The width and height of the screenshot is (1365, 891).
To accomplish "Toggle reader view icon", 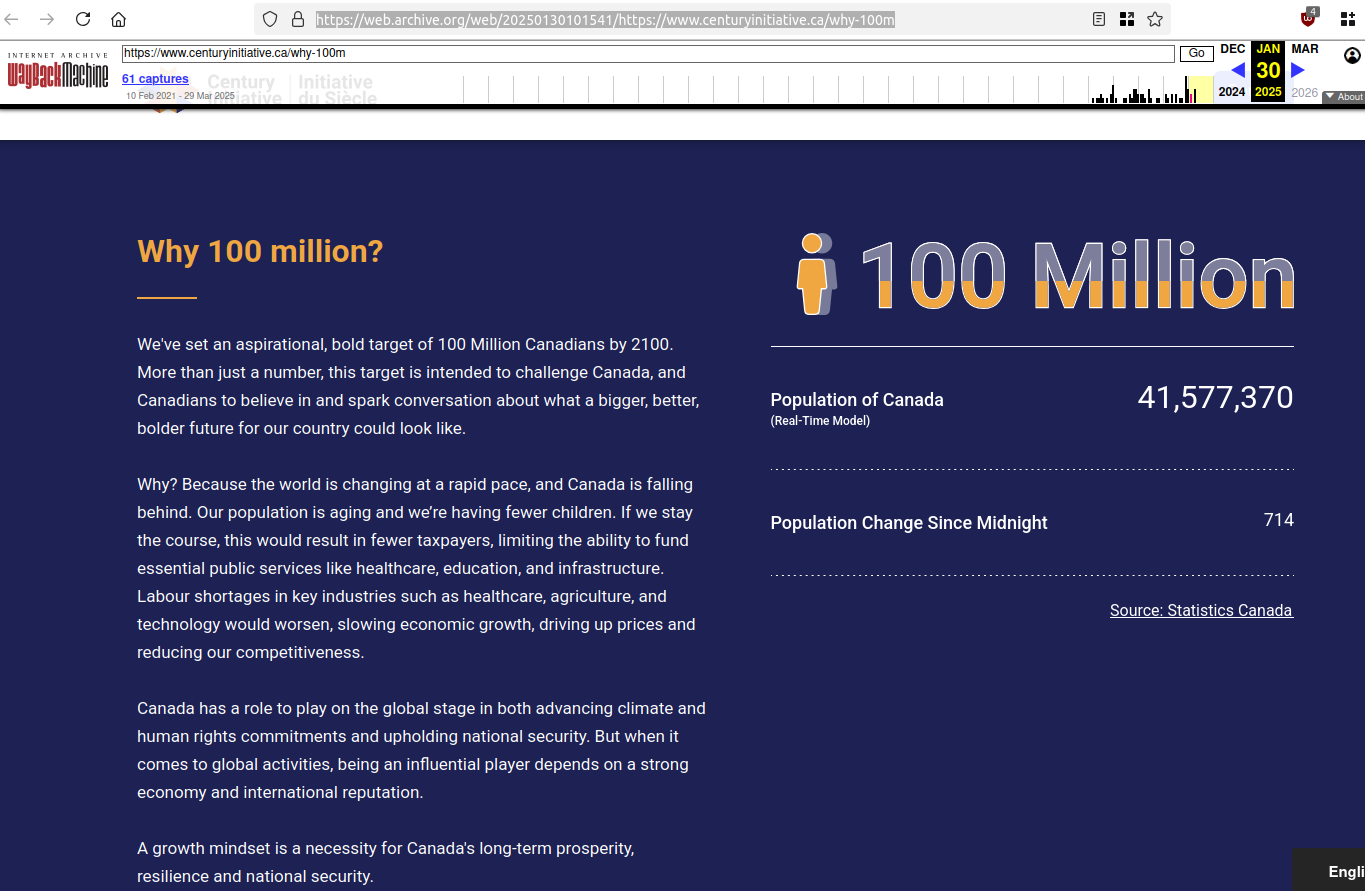I will (x=1099, y=19).
